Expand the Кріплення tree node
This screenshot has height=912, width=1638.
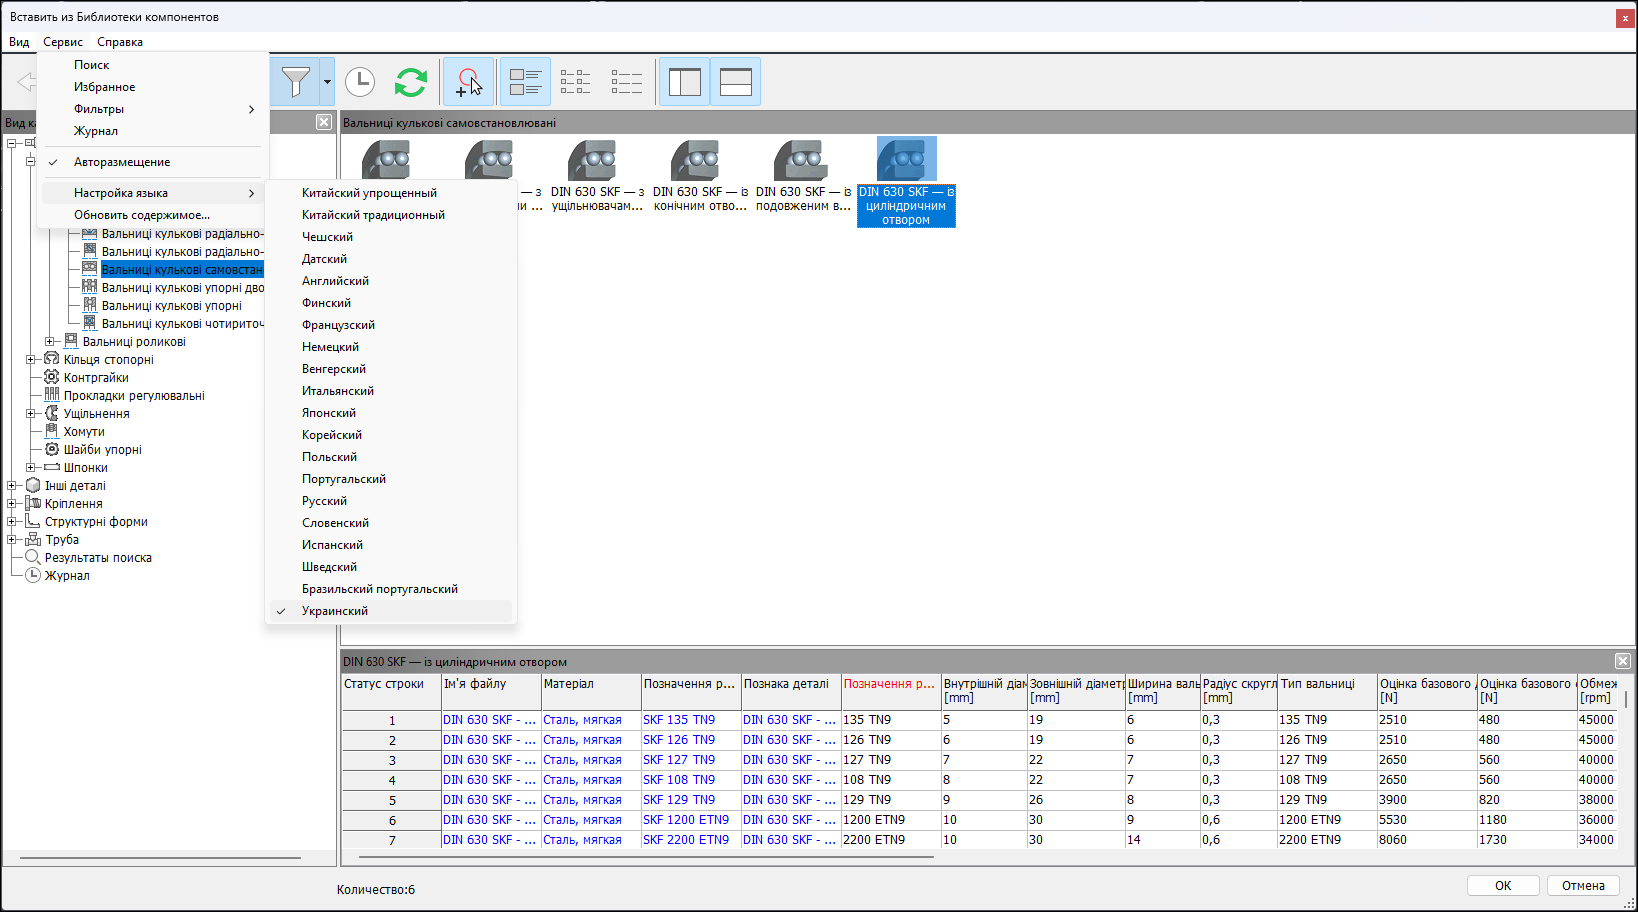12,504
